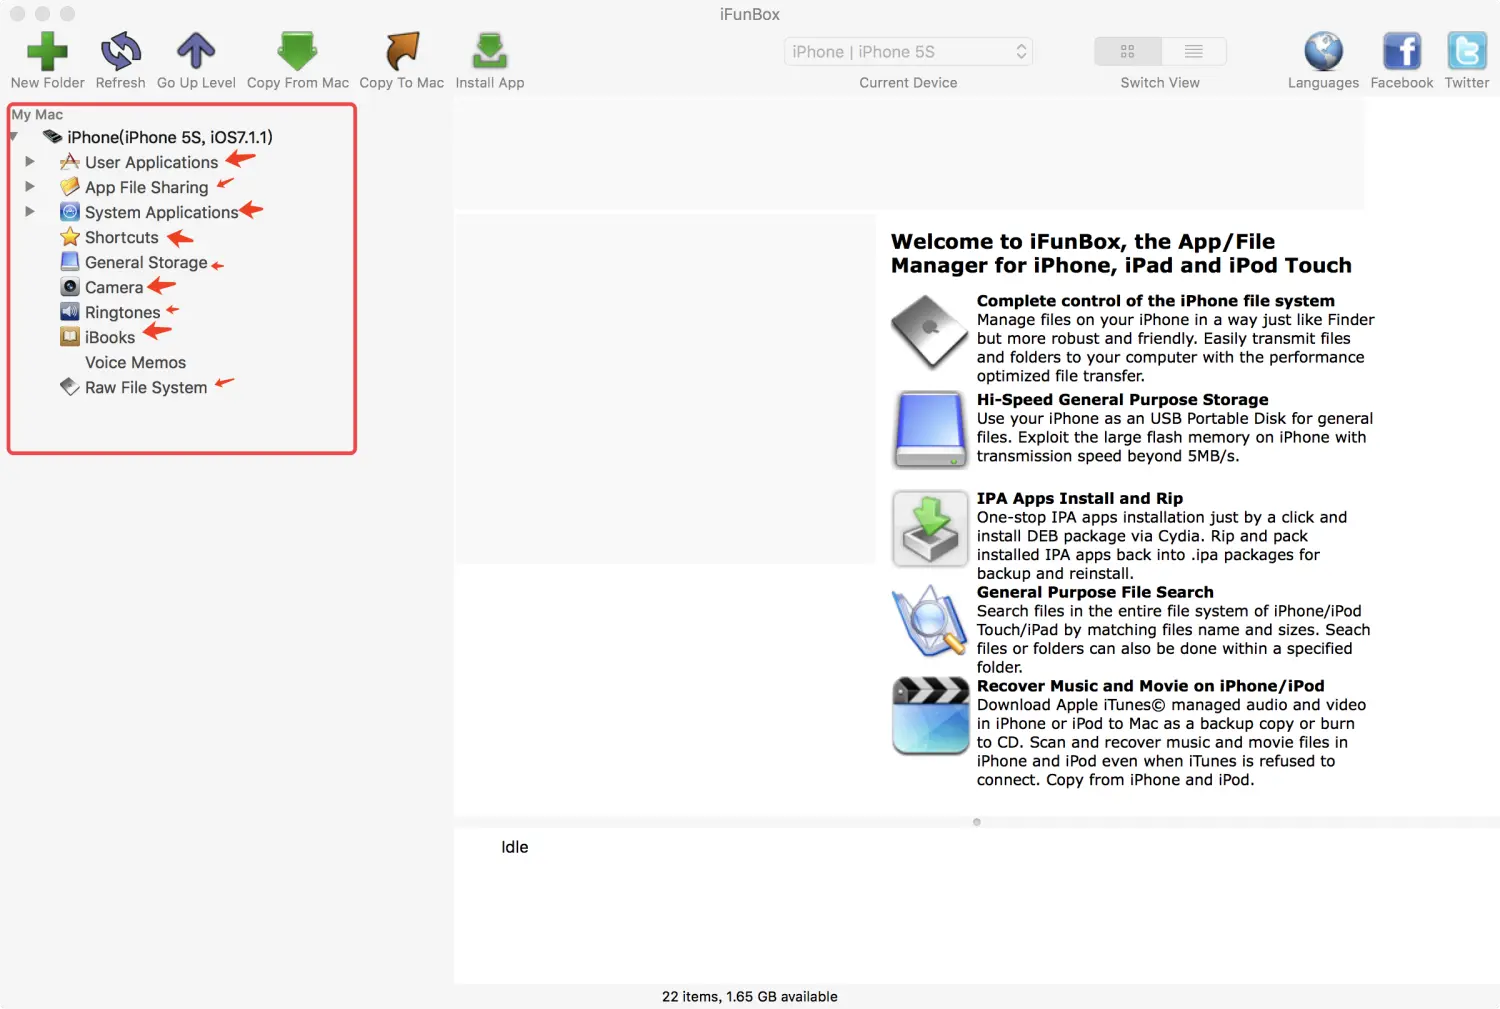The height and width of the screenshot is (1009, 1500).
Task: Click the App File Sharing icon
Action: click(69, 186)
